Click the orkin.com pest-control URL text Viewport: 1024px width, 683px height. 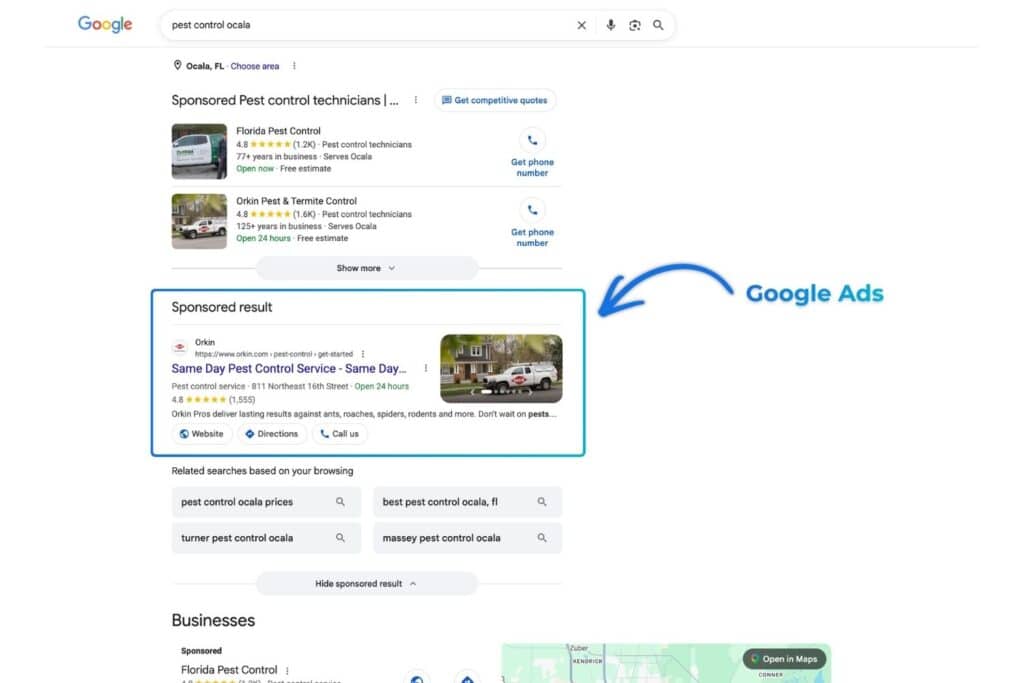[274, 354]
